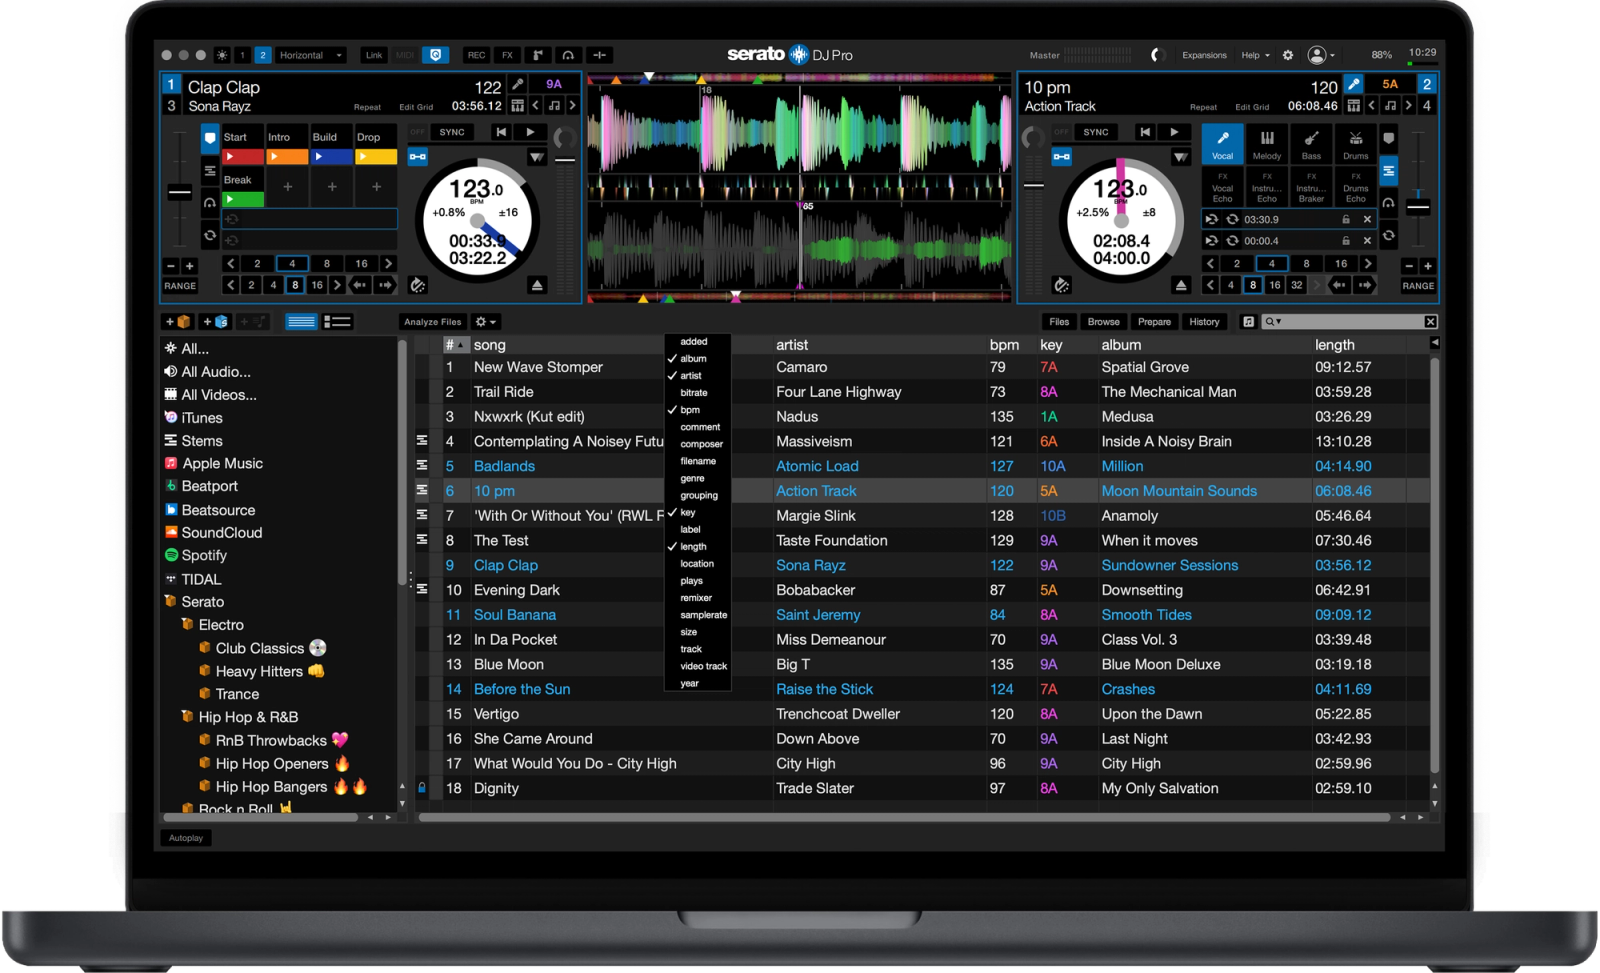
Task: Click the Analyze Files button
Action: click(x=433, y=322)
